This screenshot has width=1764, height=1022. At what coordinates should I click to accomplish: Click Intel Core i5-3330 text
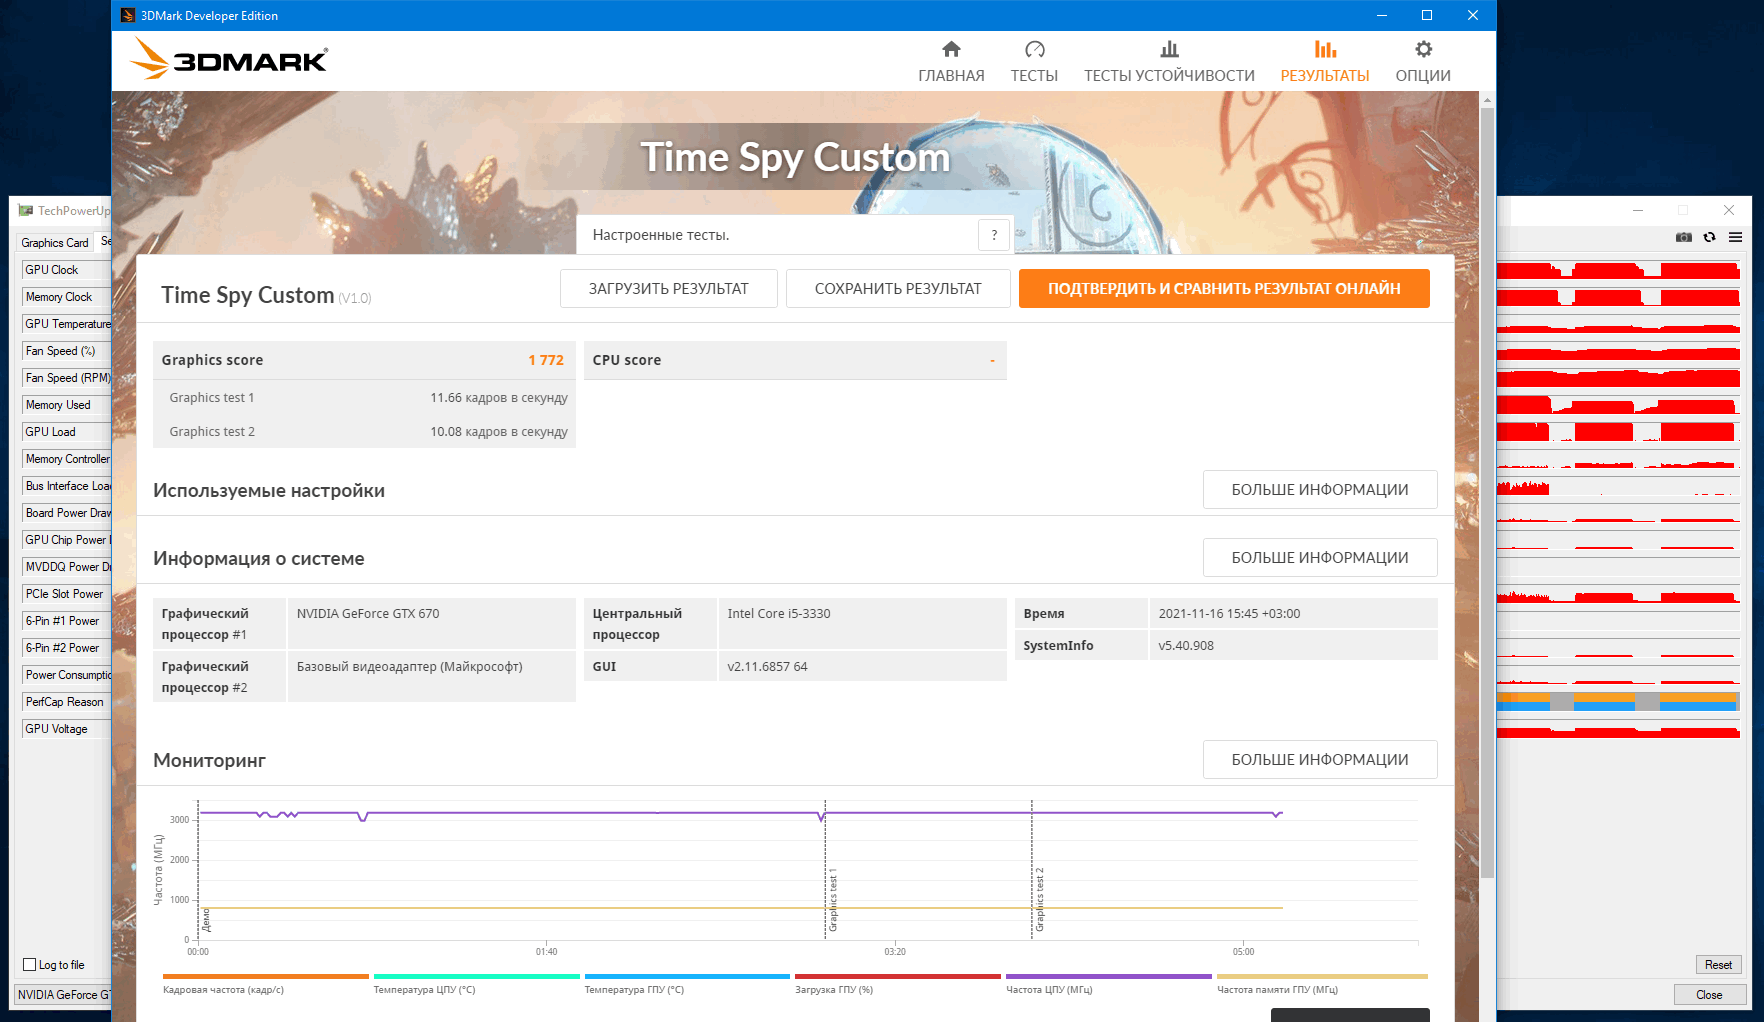pyautogui.click(x=779, y=614)
